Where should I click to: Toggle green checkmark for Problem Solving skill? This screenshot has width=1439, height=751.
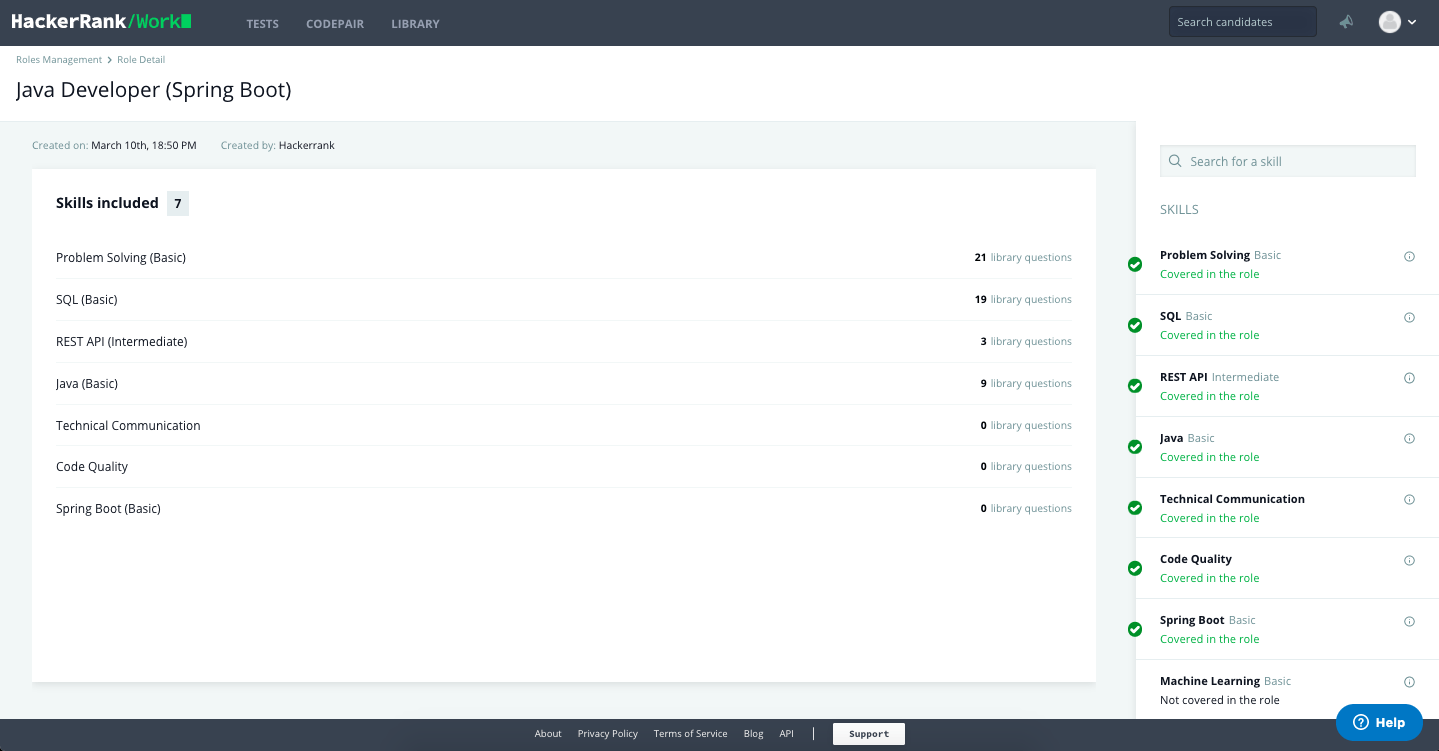[x=1135, y=265]
